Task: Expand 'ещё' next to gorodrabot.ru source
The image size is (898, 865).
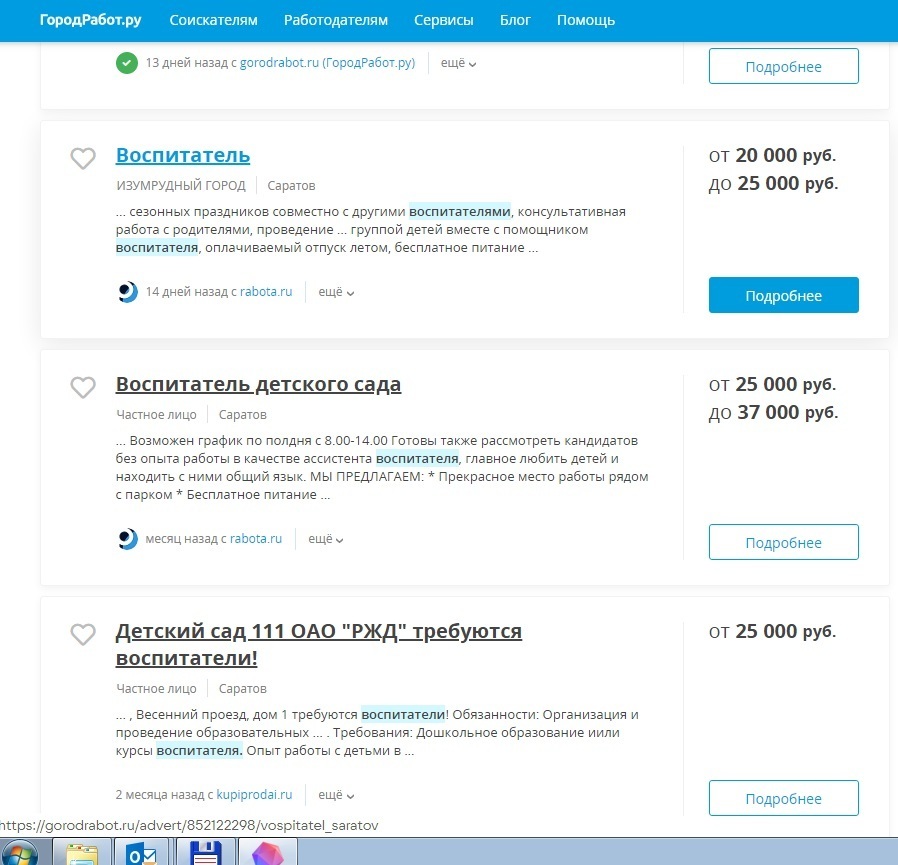Action: pyautogui.click(x=458, y=63)
